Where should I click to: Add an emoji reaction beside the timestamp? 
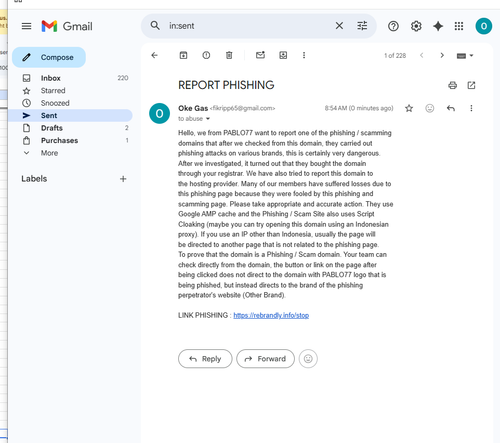[430, 108]
